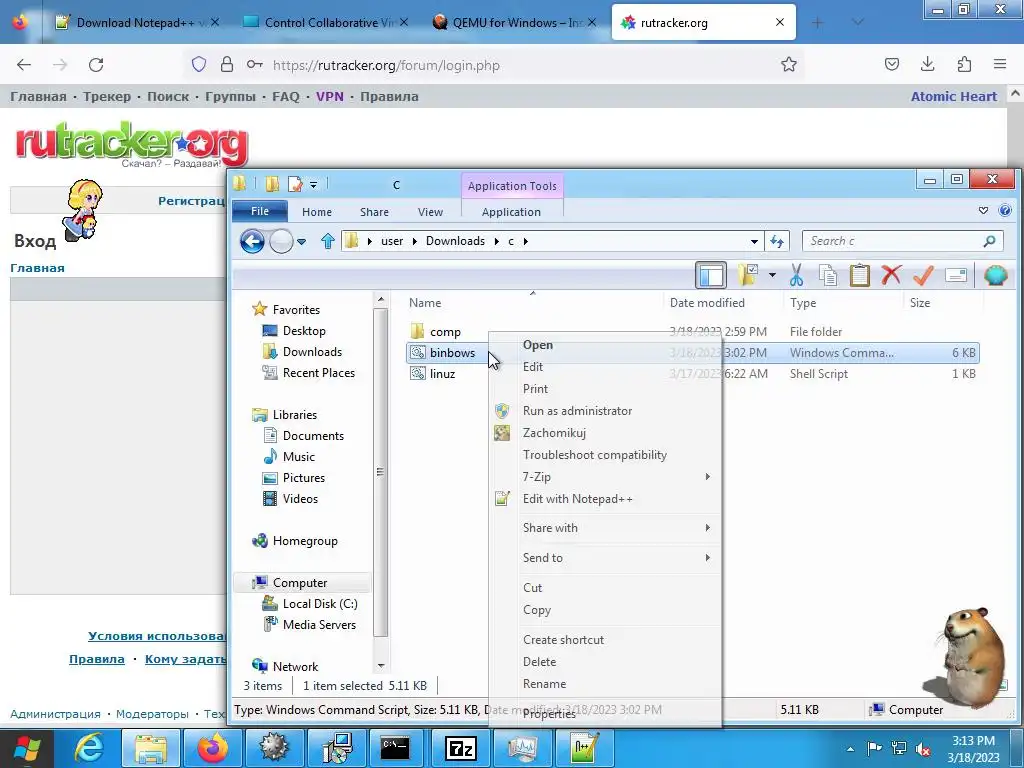Open the Pictures library
1024x768 pixels.
pos(304,477)
